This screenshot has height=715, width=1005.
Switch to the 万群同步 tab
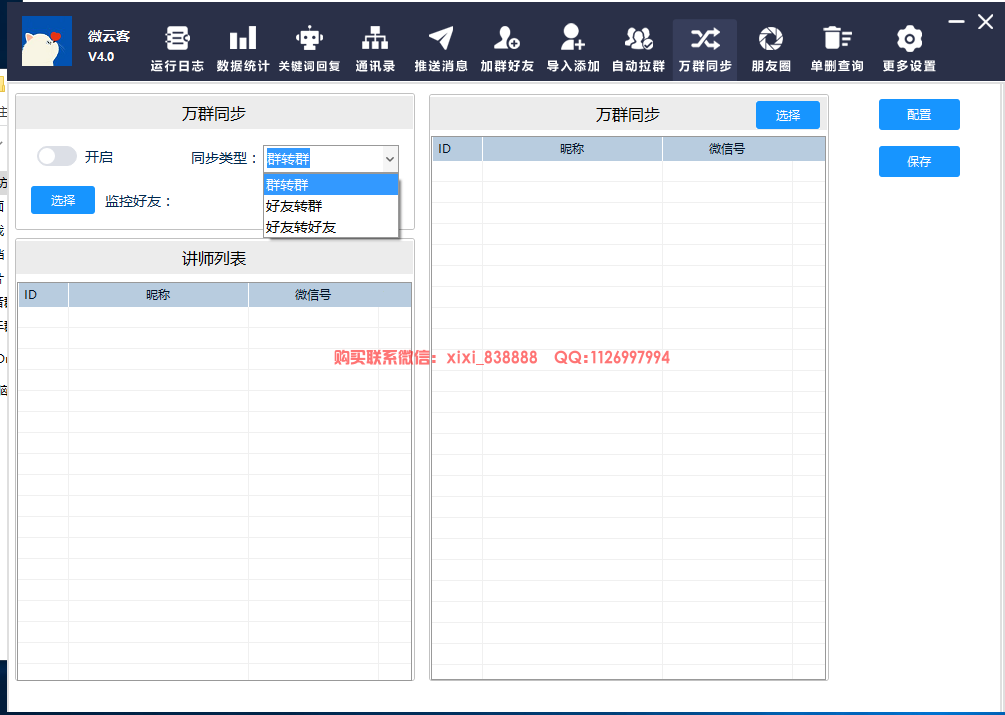tap(705, 48)
